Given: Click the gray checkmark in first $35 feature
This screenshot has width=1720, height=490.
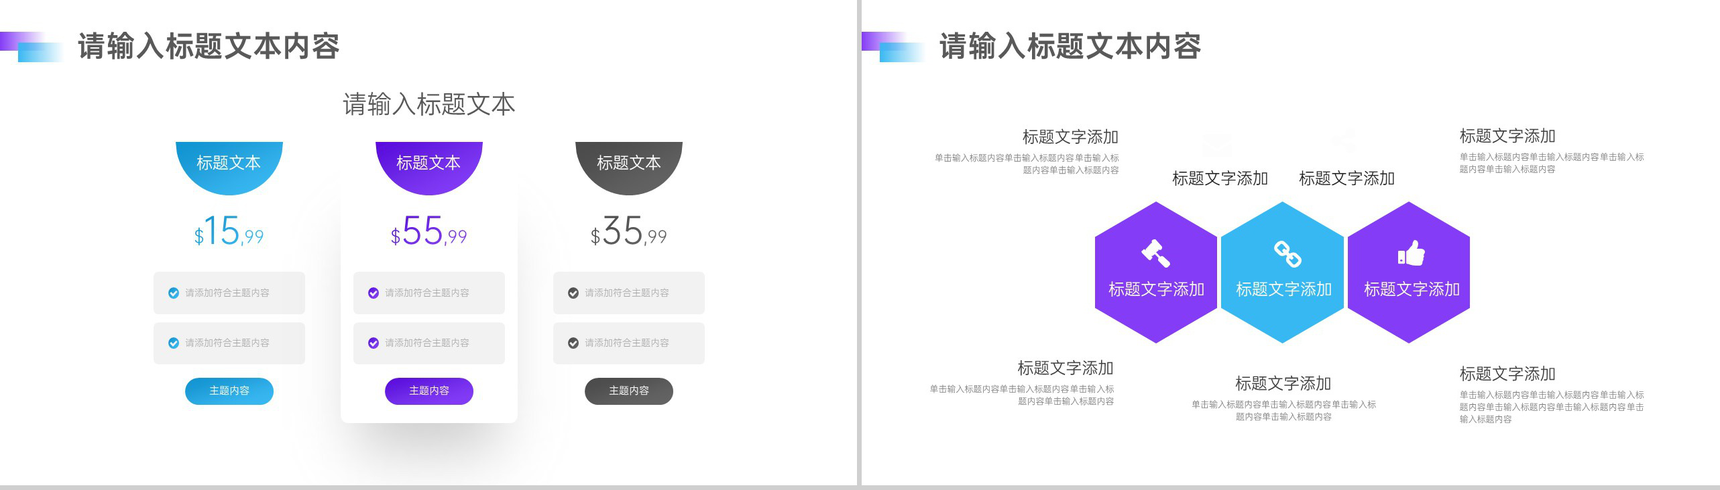Looking at the screenshot, I should click(x=573, y=293).
